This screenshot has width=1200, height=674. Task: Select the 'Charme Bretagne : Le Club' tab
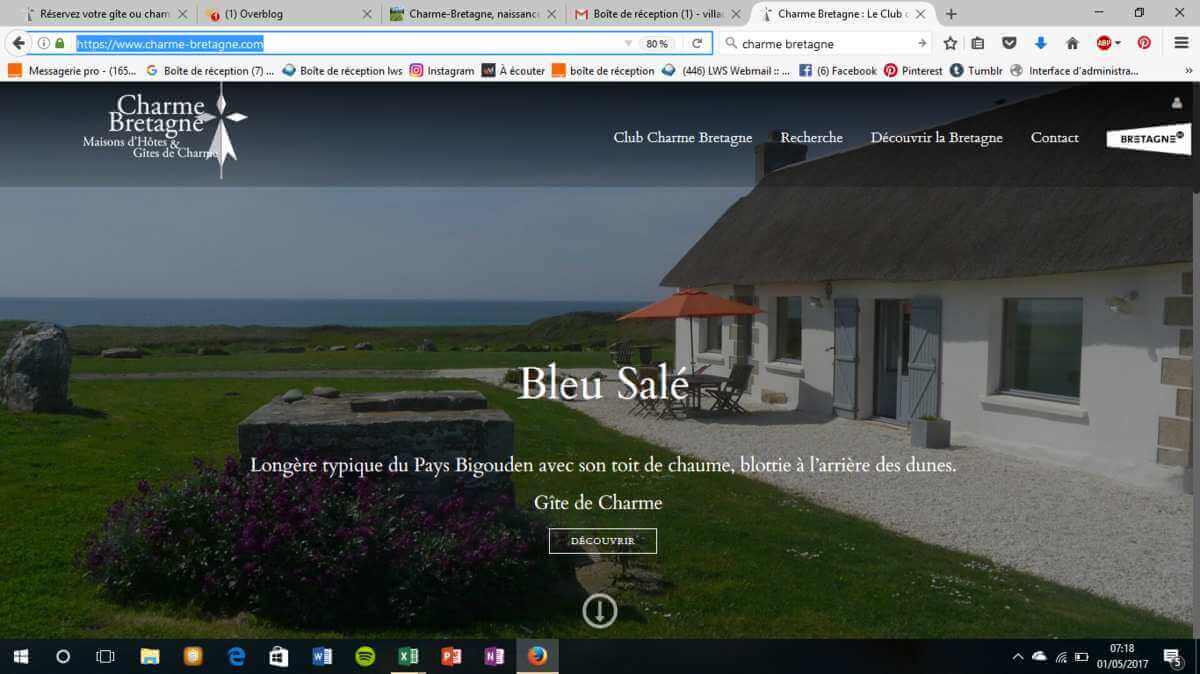click(x=845, y=14)
